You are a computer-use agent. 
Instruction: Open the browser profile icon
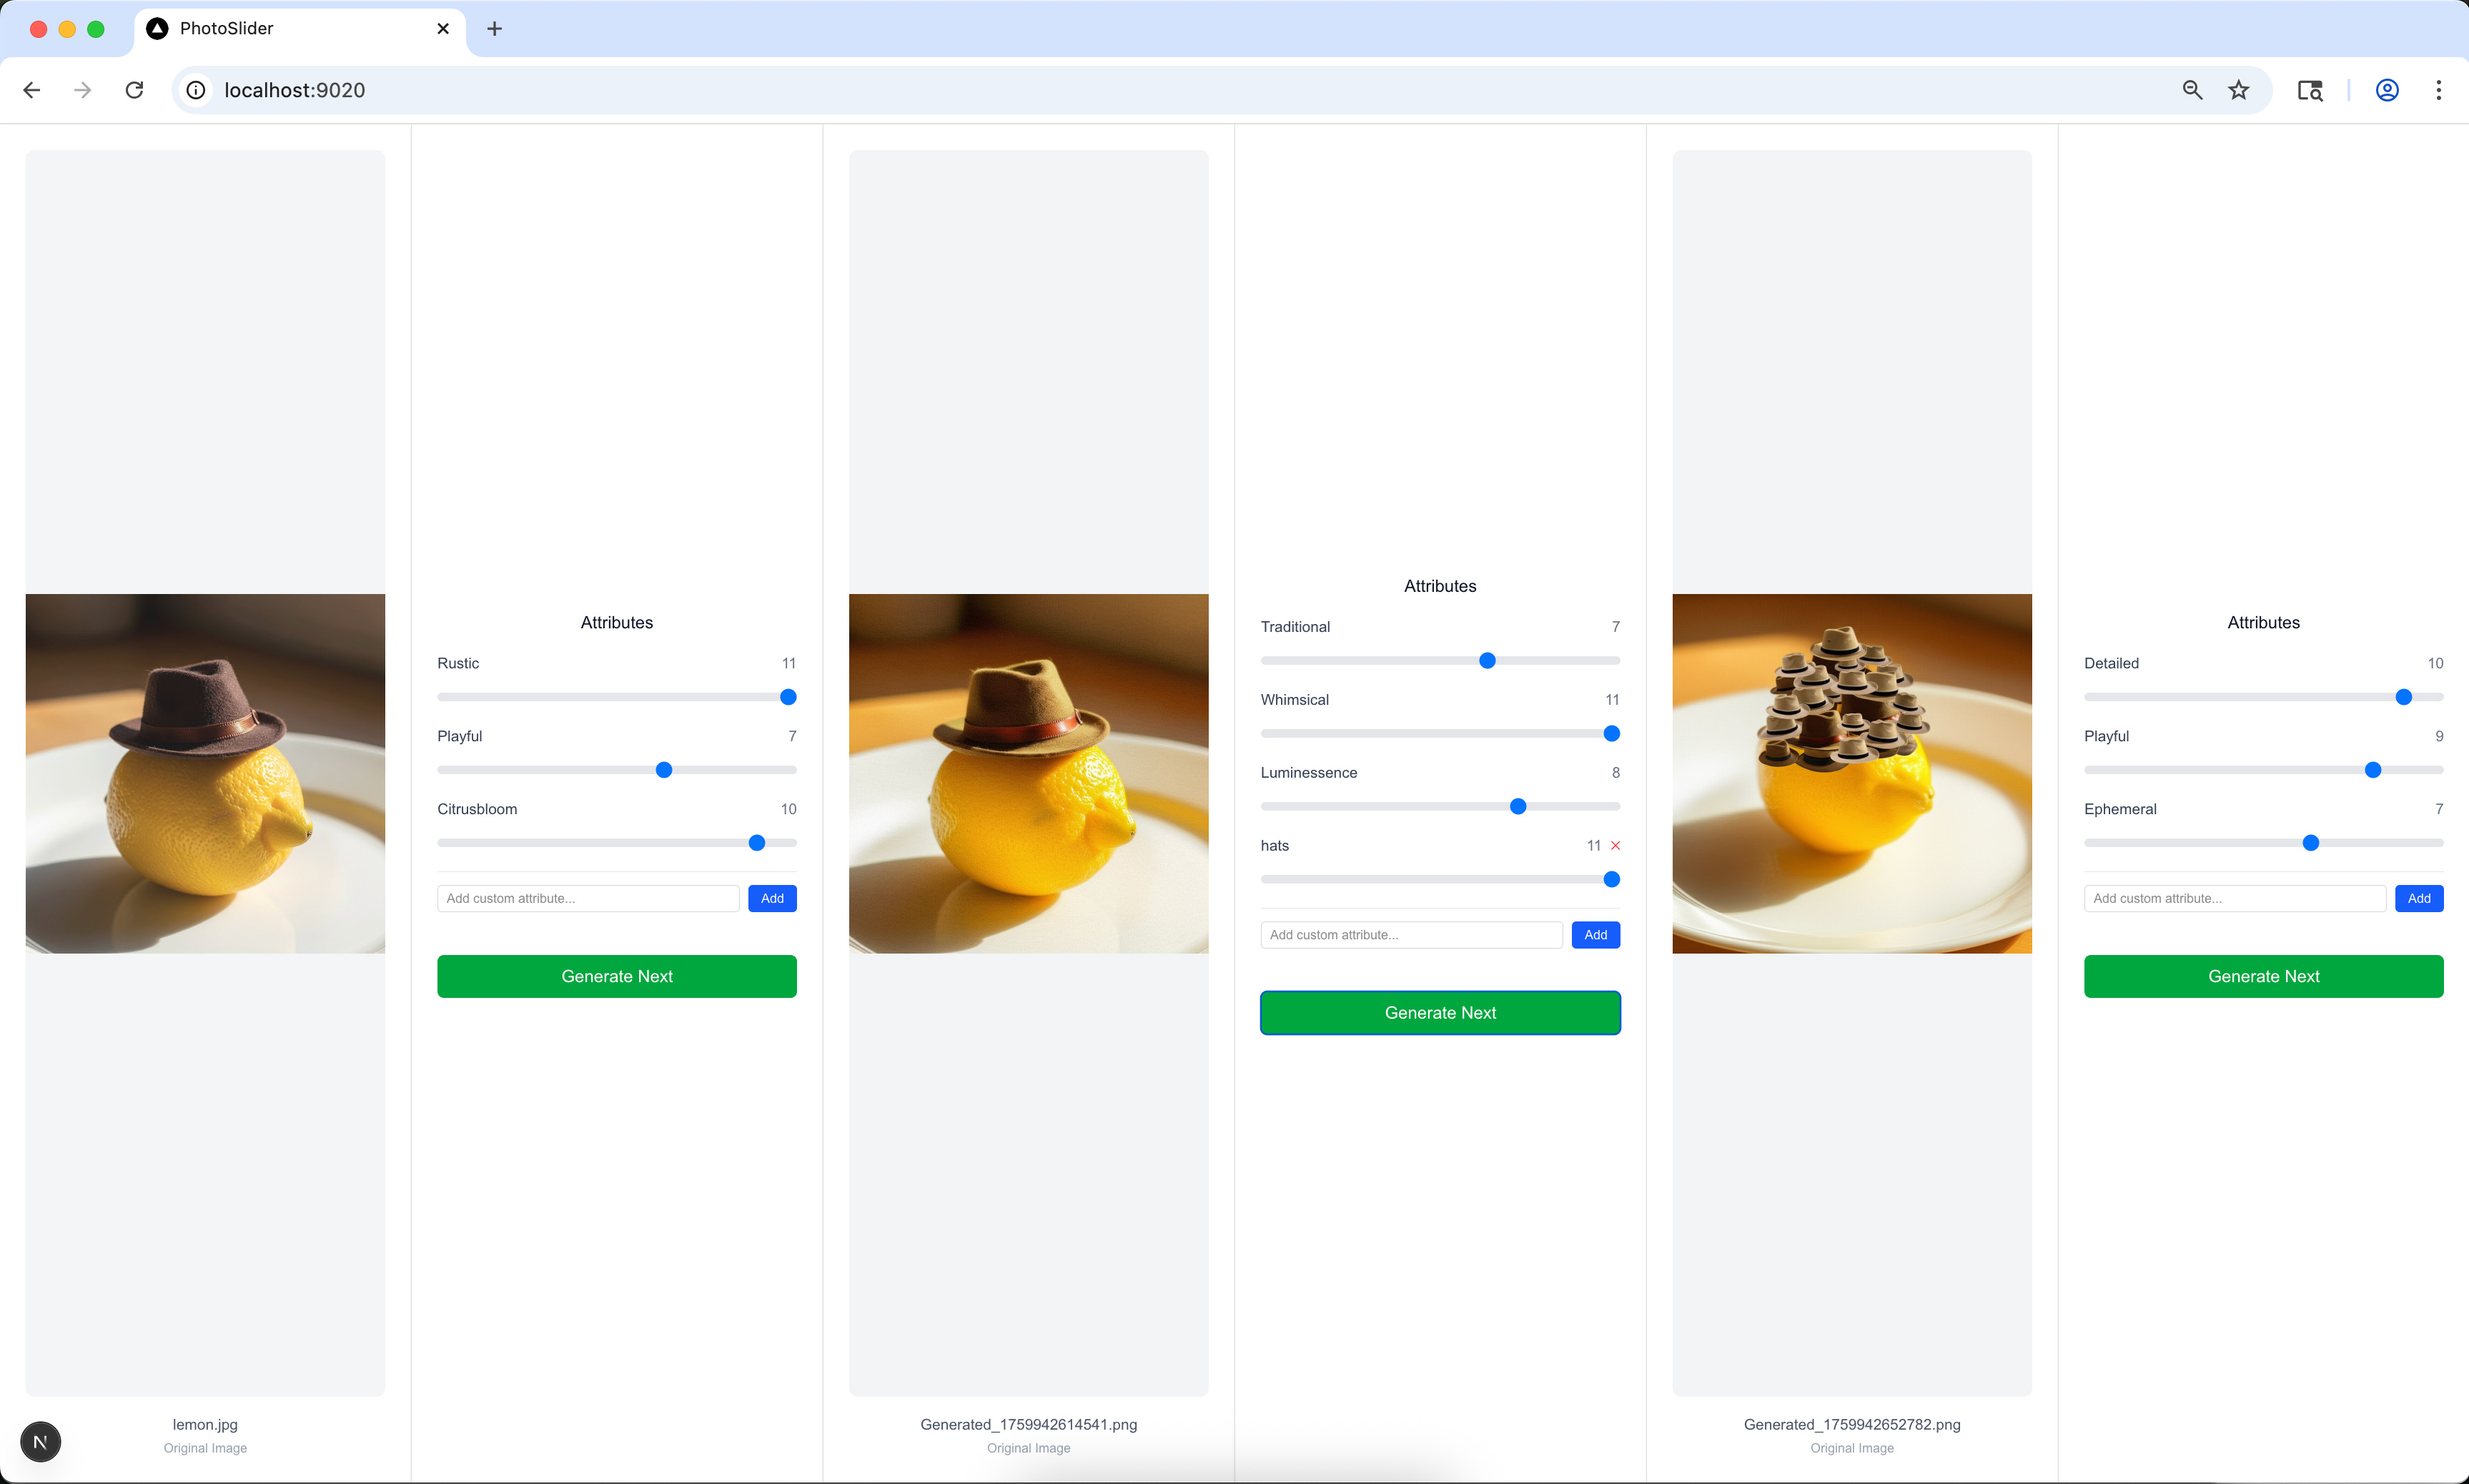[2386, 90]
